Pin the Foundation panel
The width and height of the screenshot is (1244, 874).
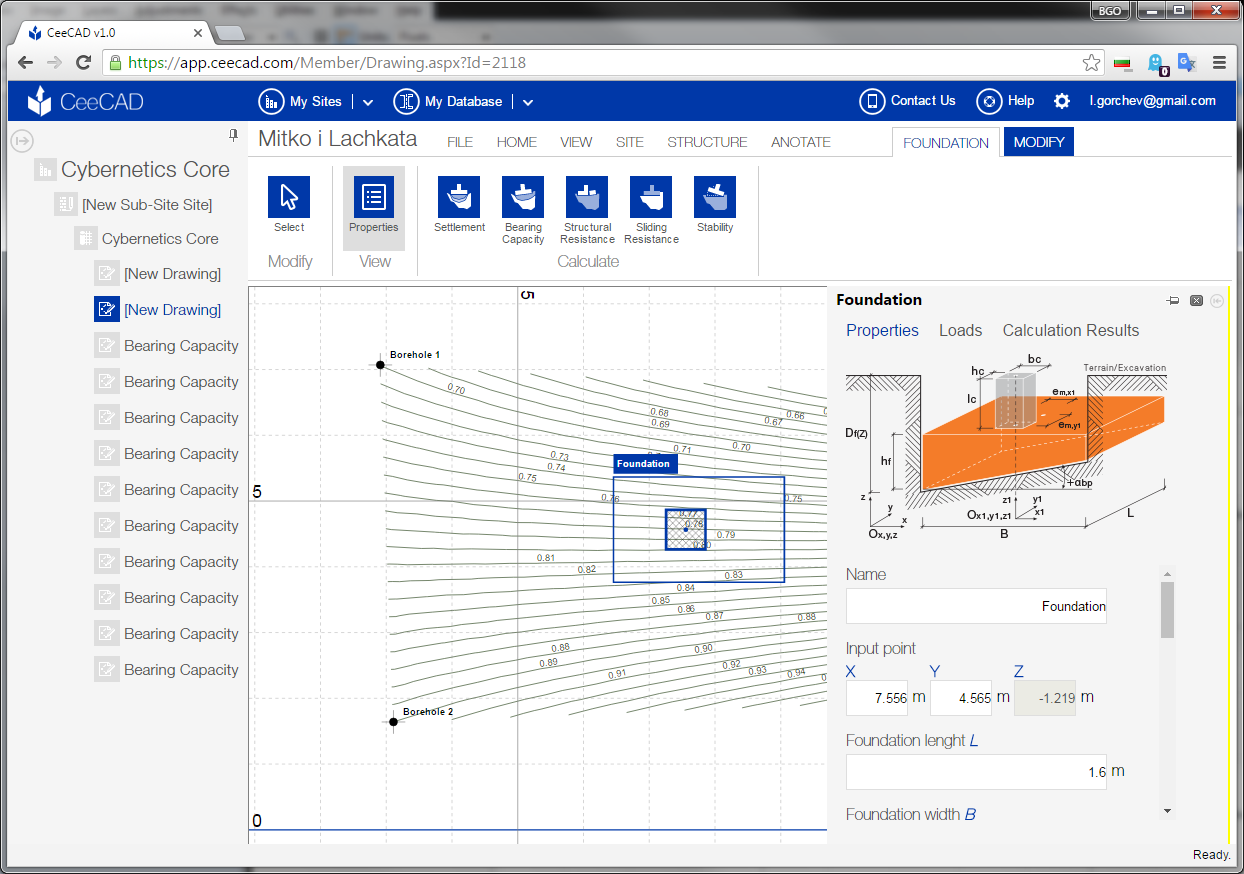(1173, 300)
